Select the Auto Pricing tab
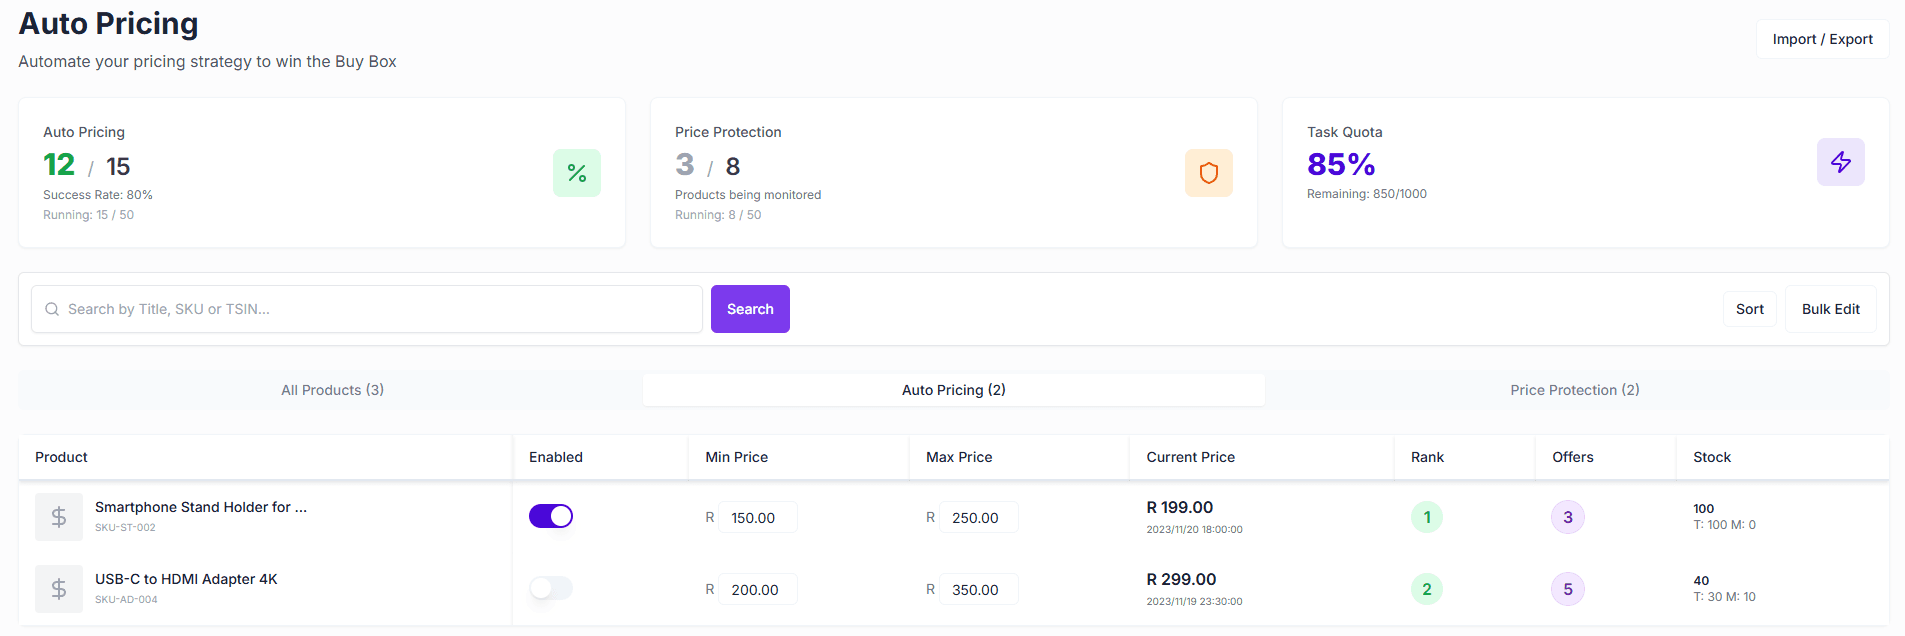1905x636 pixels. coord(953,390)
